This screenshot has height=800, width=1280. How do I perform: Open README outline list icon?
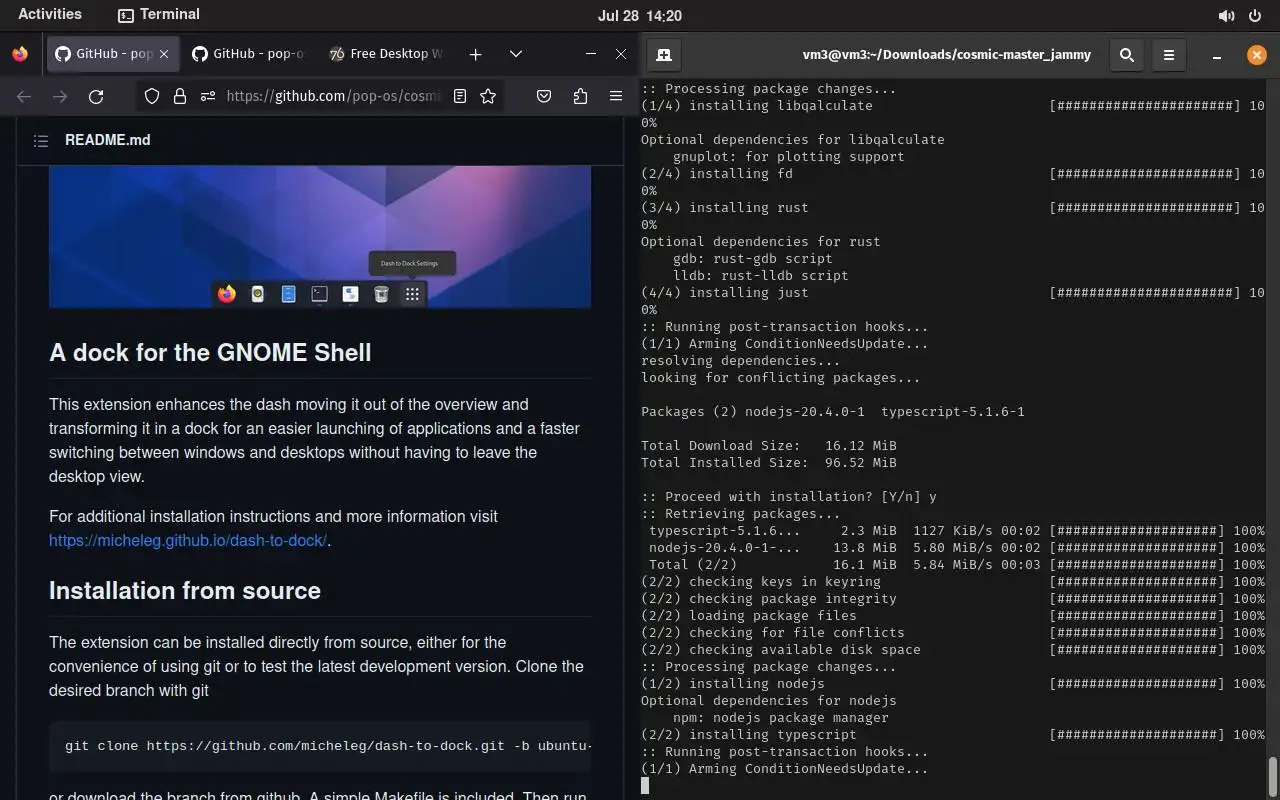point(41,141)
